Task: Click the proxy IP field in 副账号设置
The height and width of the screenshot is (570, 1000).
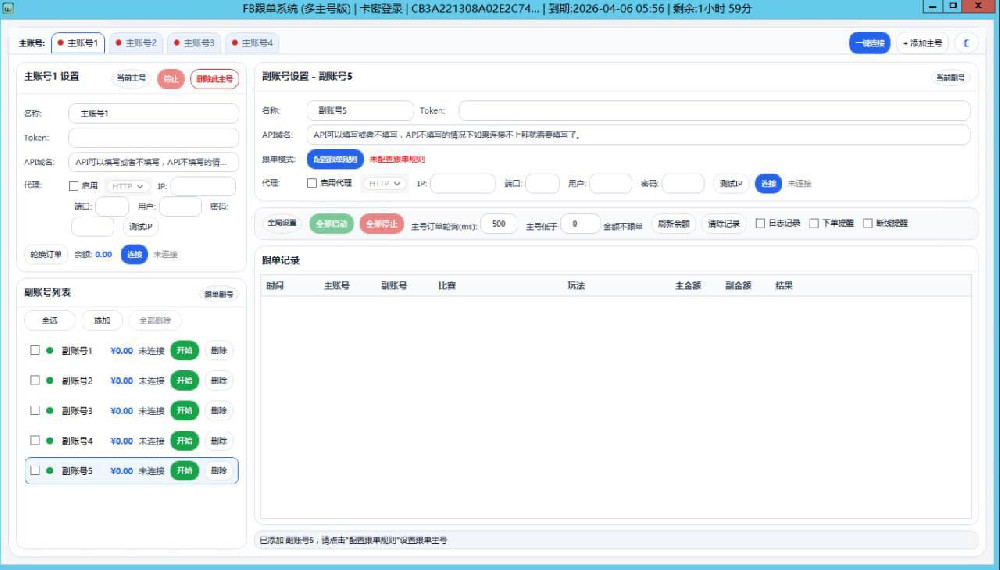Action: point(463,183)
